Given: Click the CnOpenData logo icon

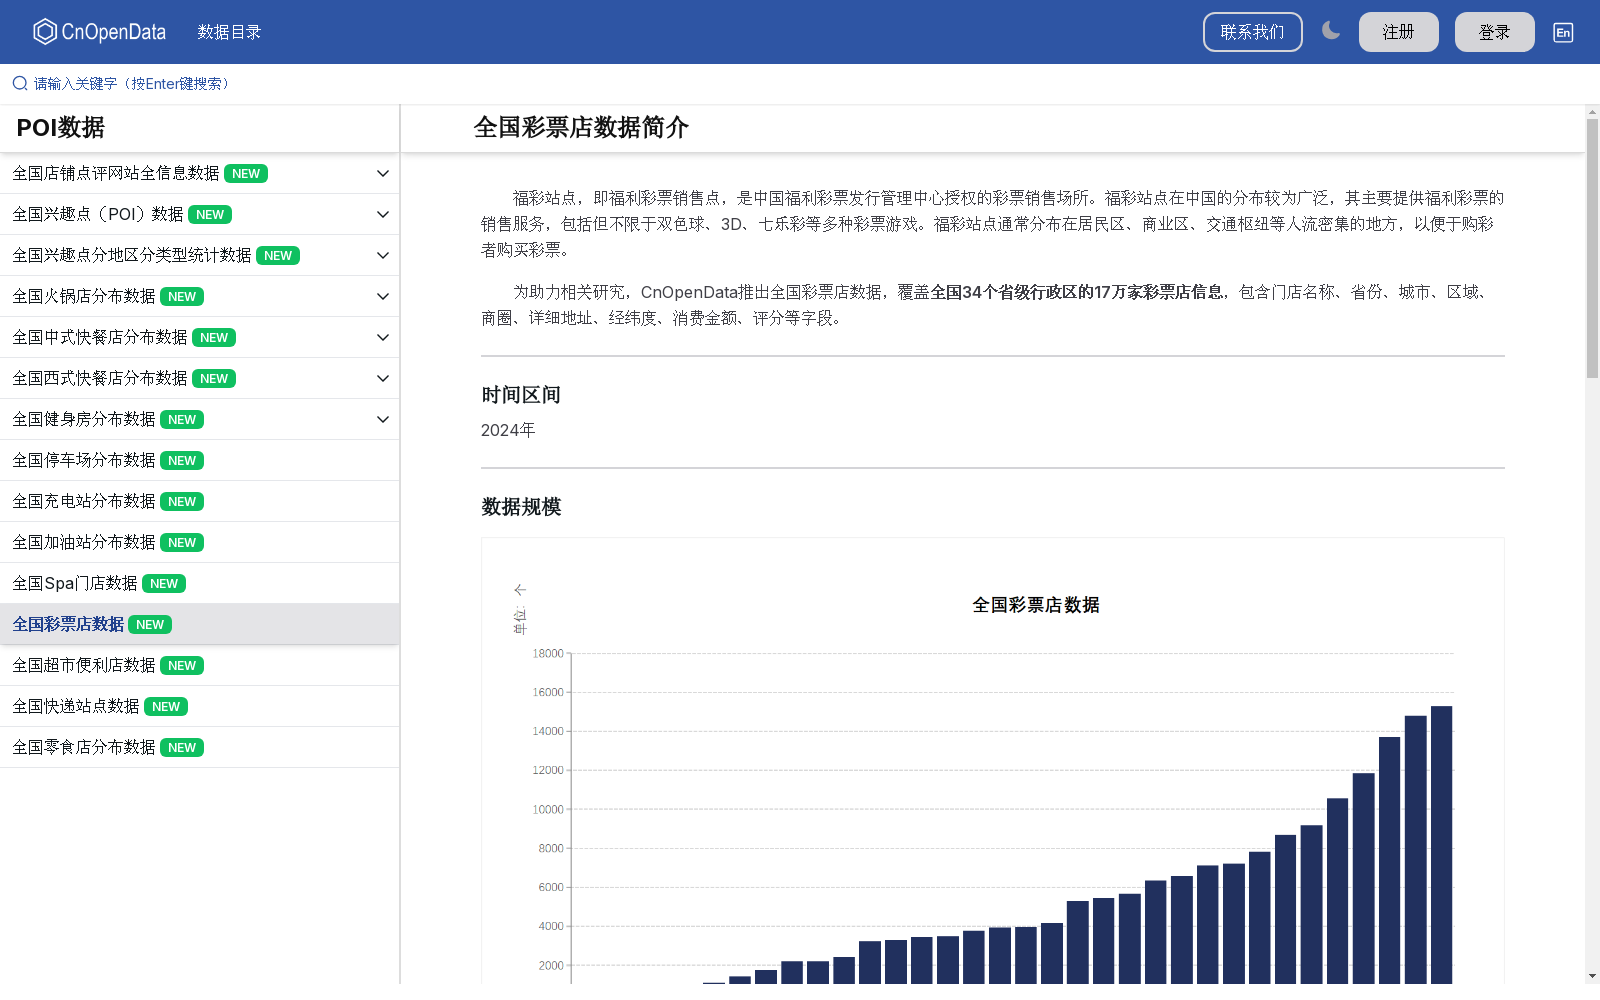Looking at the screenshot, I should point(45,32).
